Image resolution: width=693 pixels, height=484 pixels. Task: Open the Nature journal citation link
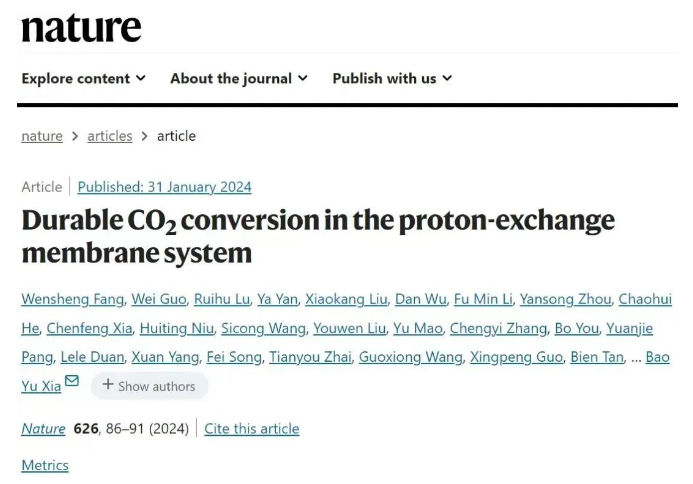43,428
